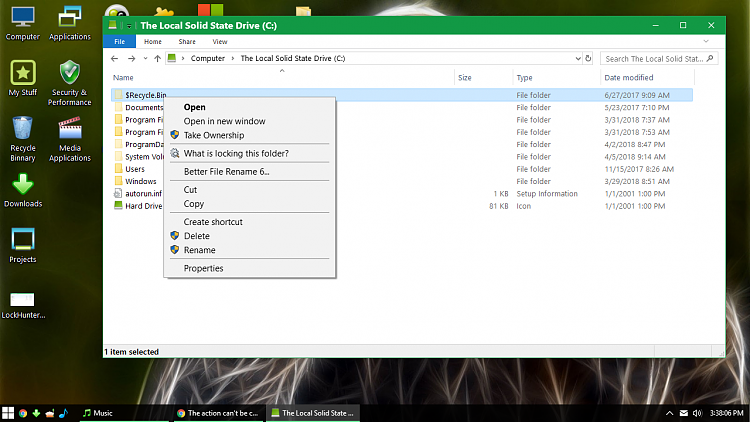
Task: Open the LockHunter desktop shortcut
Action: tap(22, 305)
